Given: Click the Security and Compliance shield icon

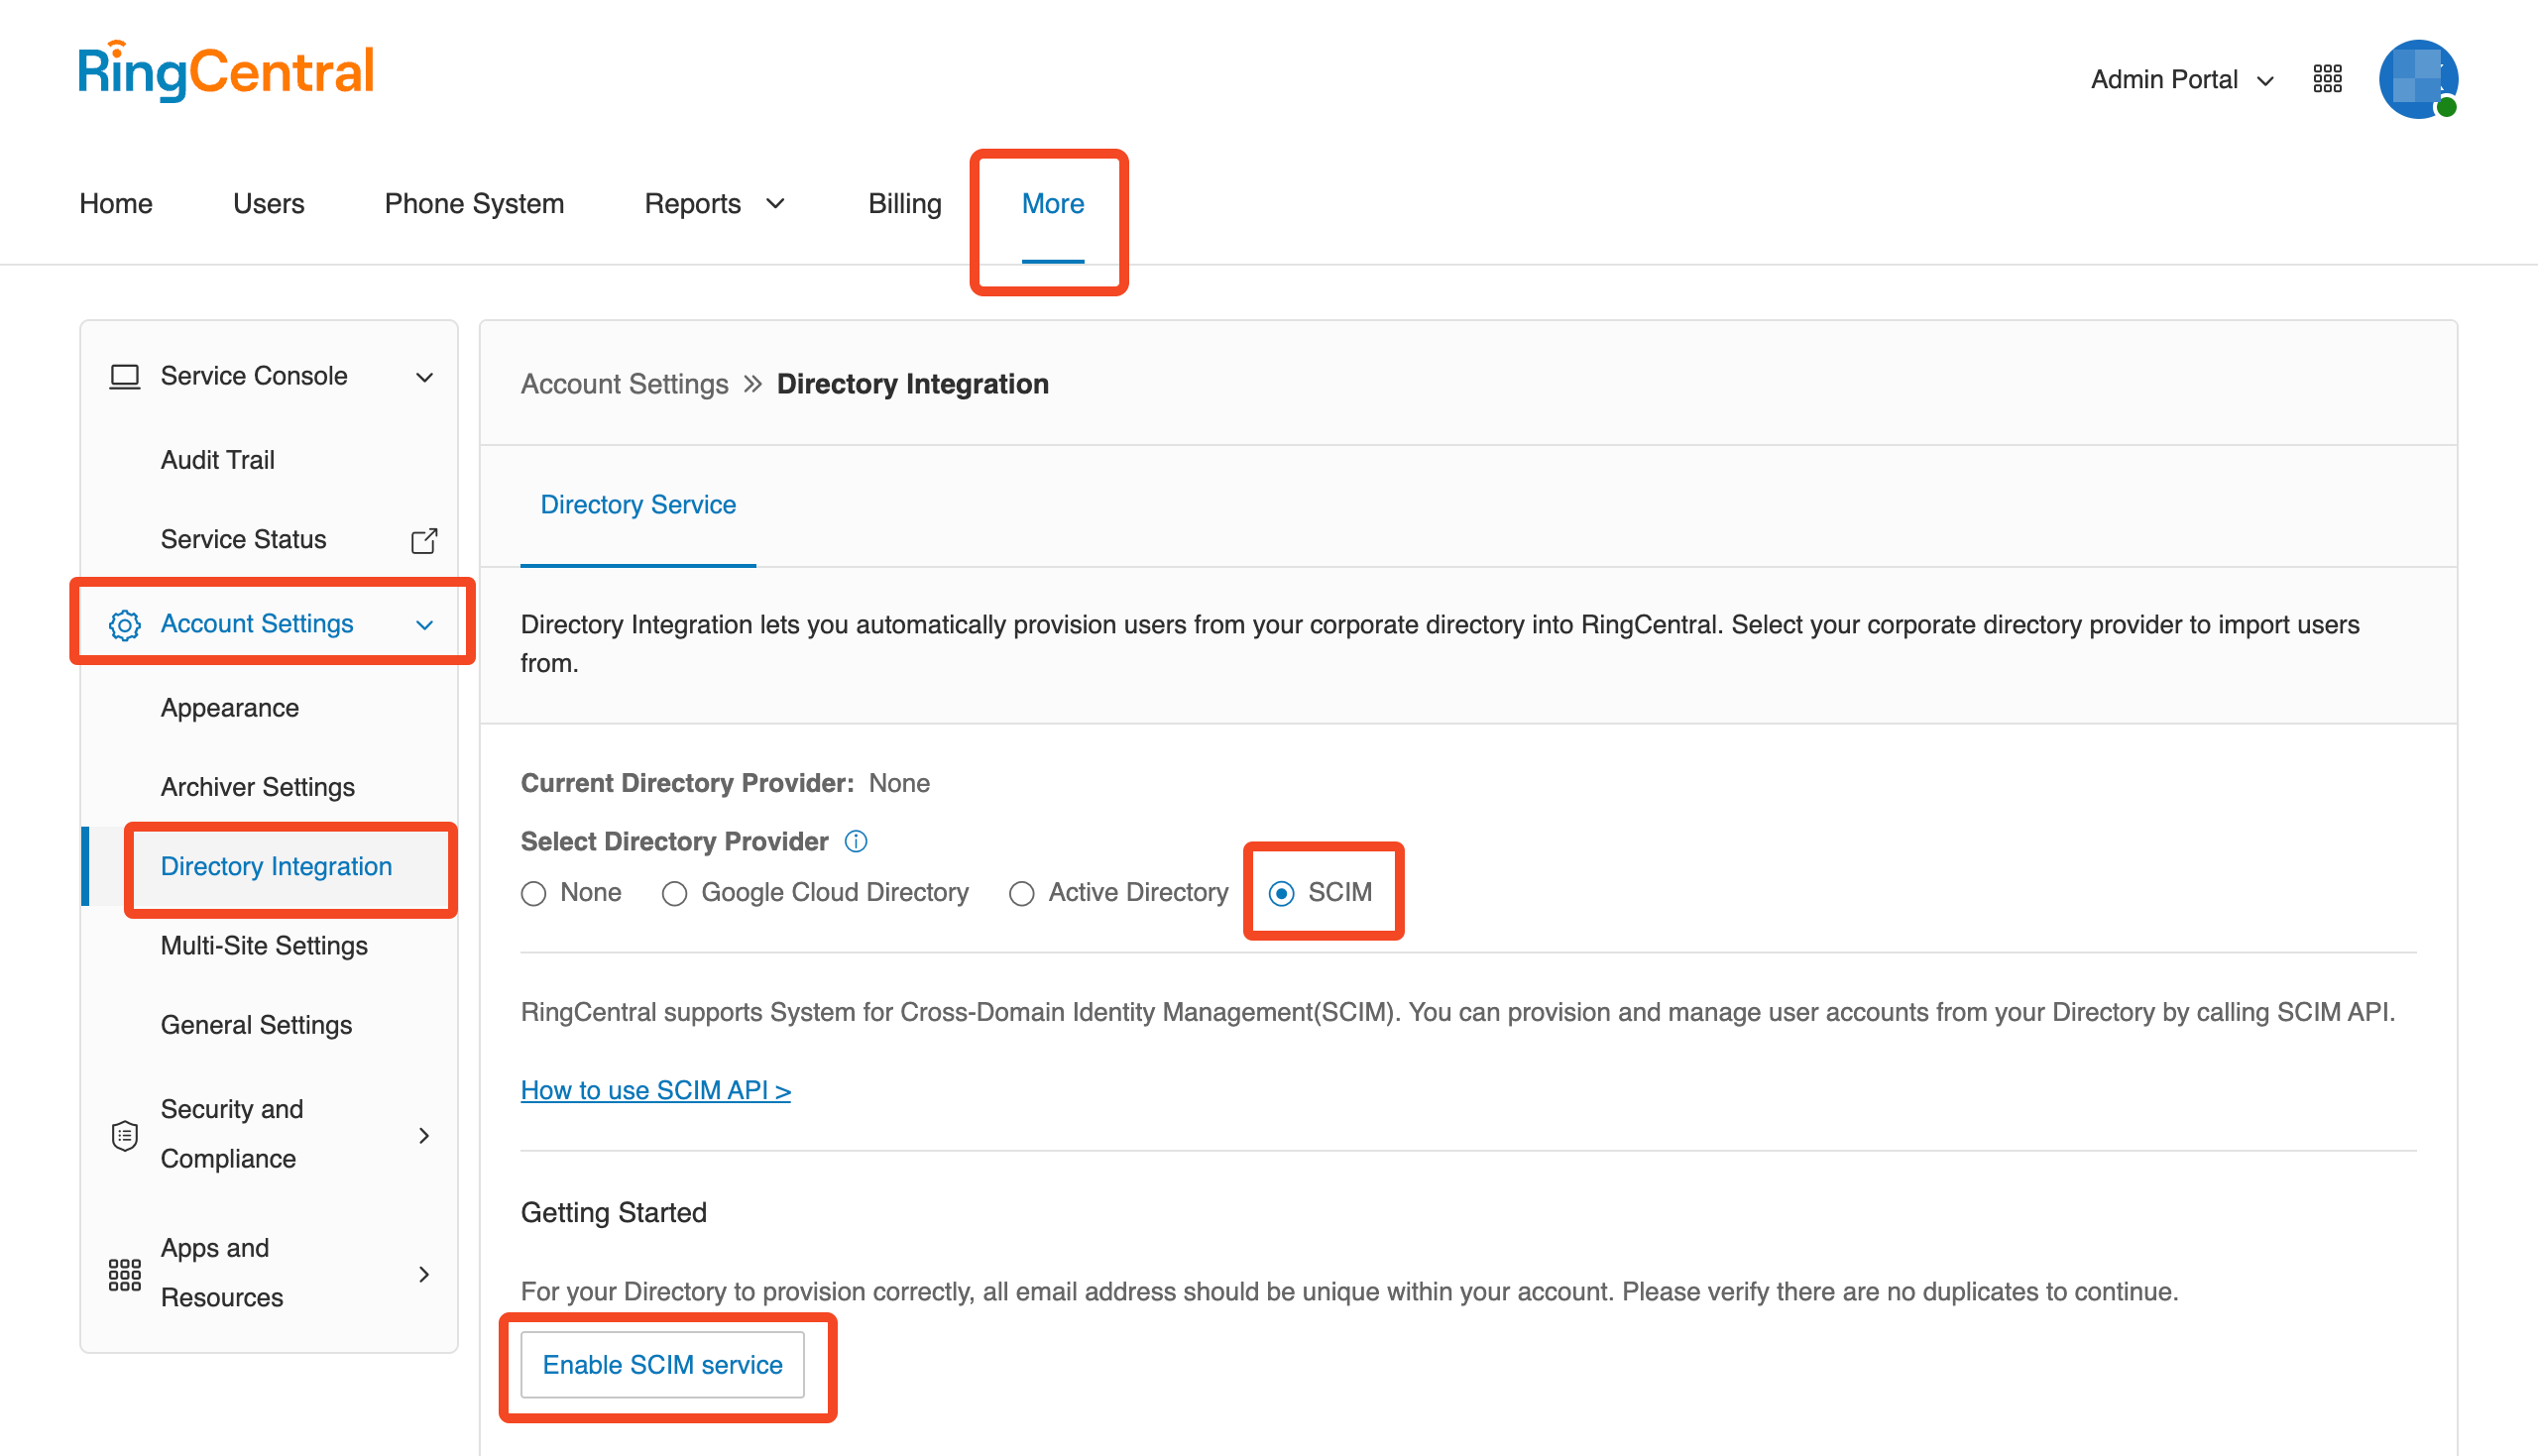Looking at the screenshot, I should (124, 1136).
